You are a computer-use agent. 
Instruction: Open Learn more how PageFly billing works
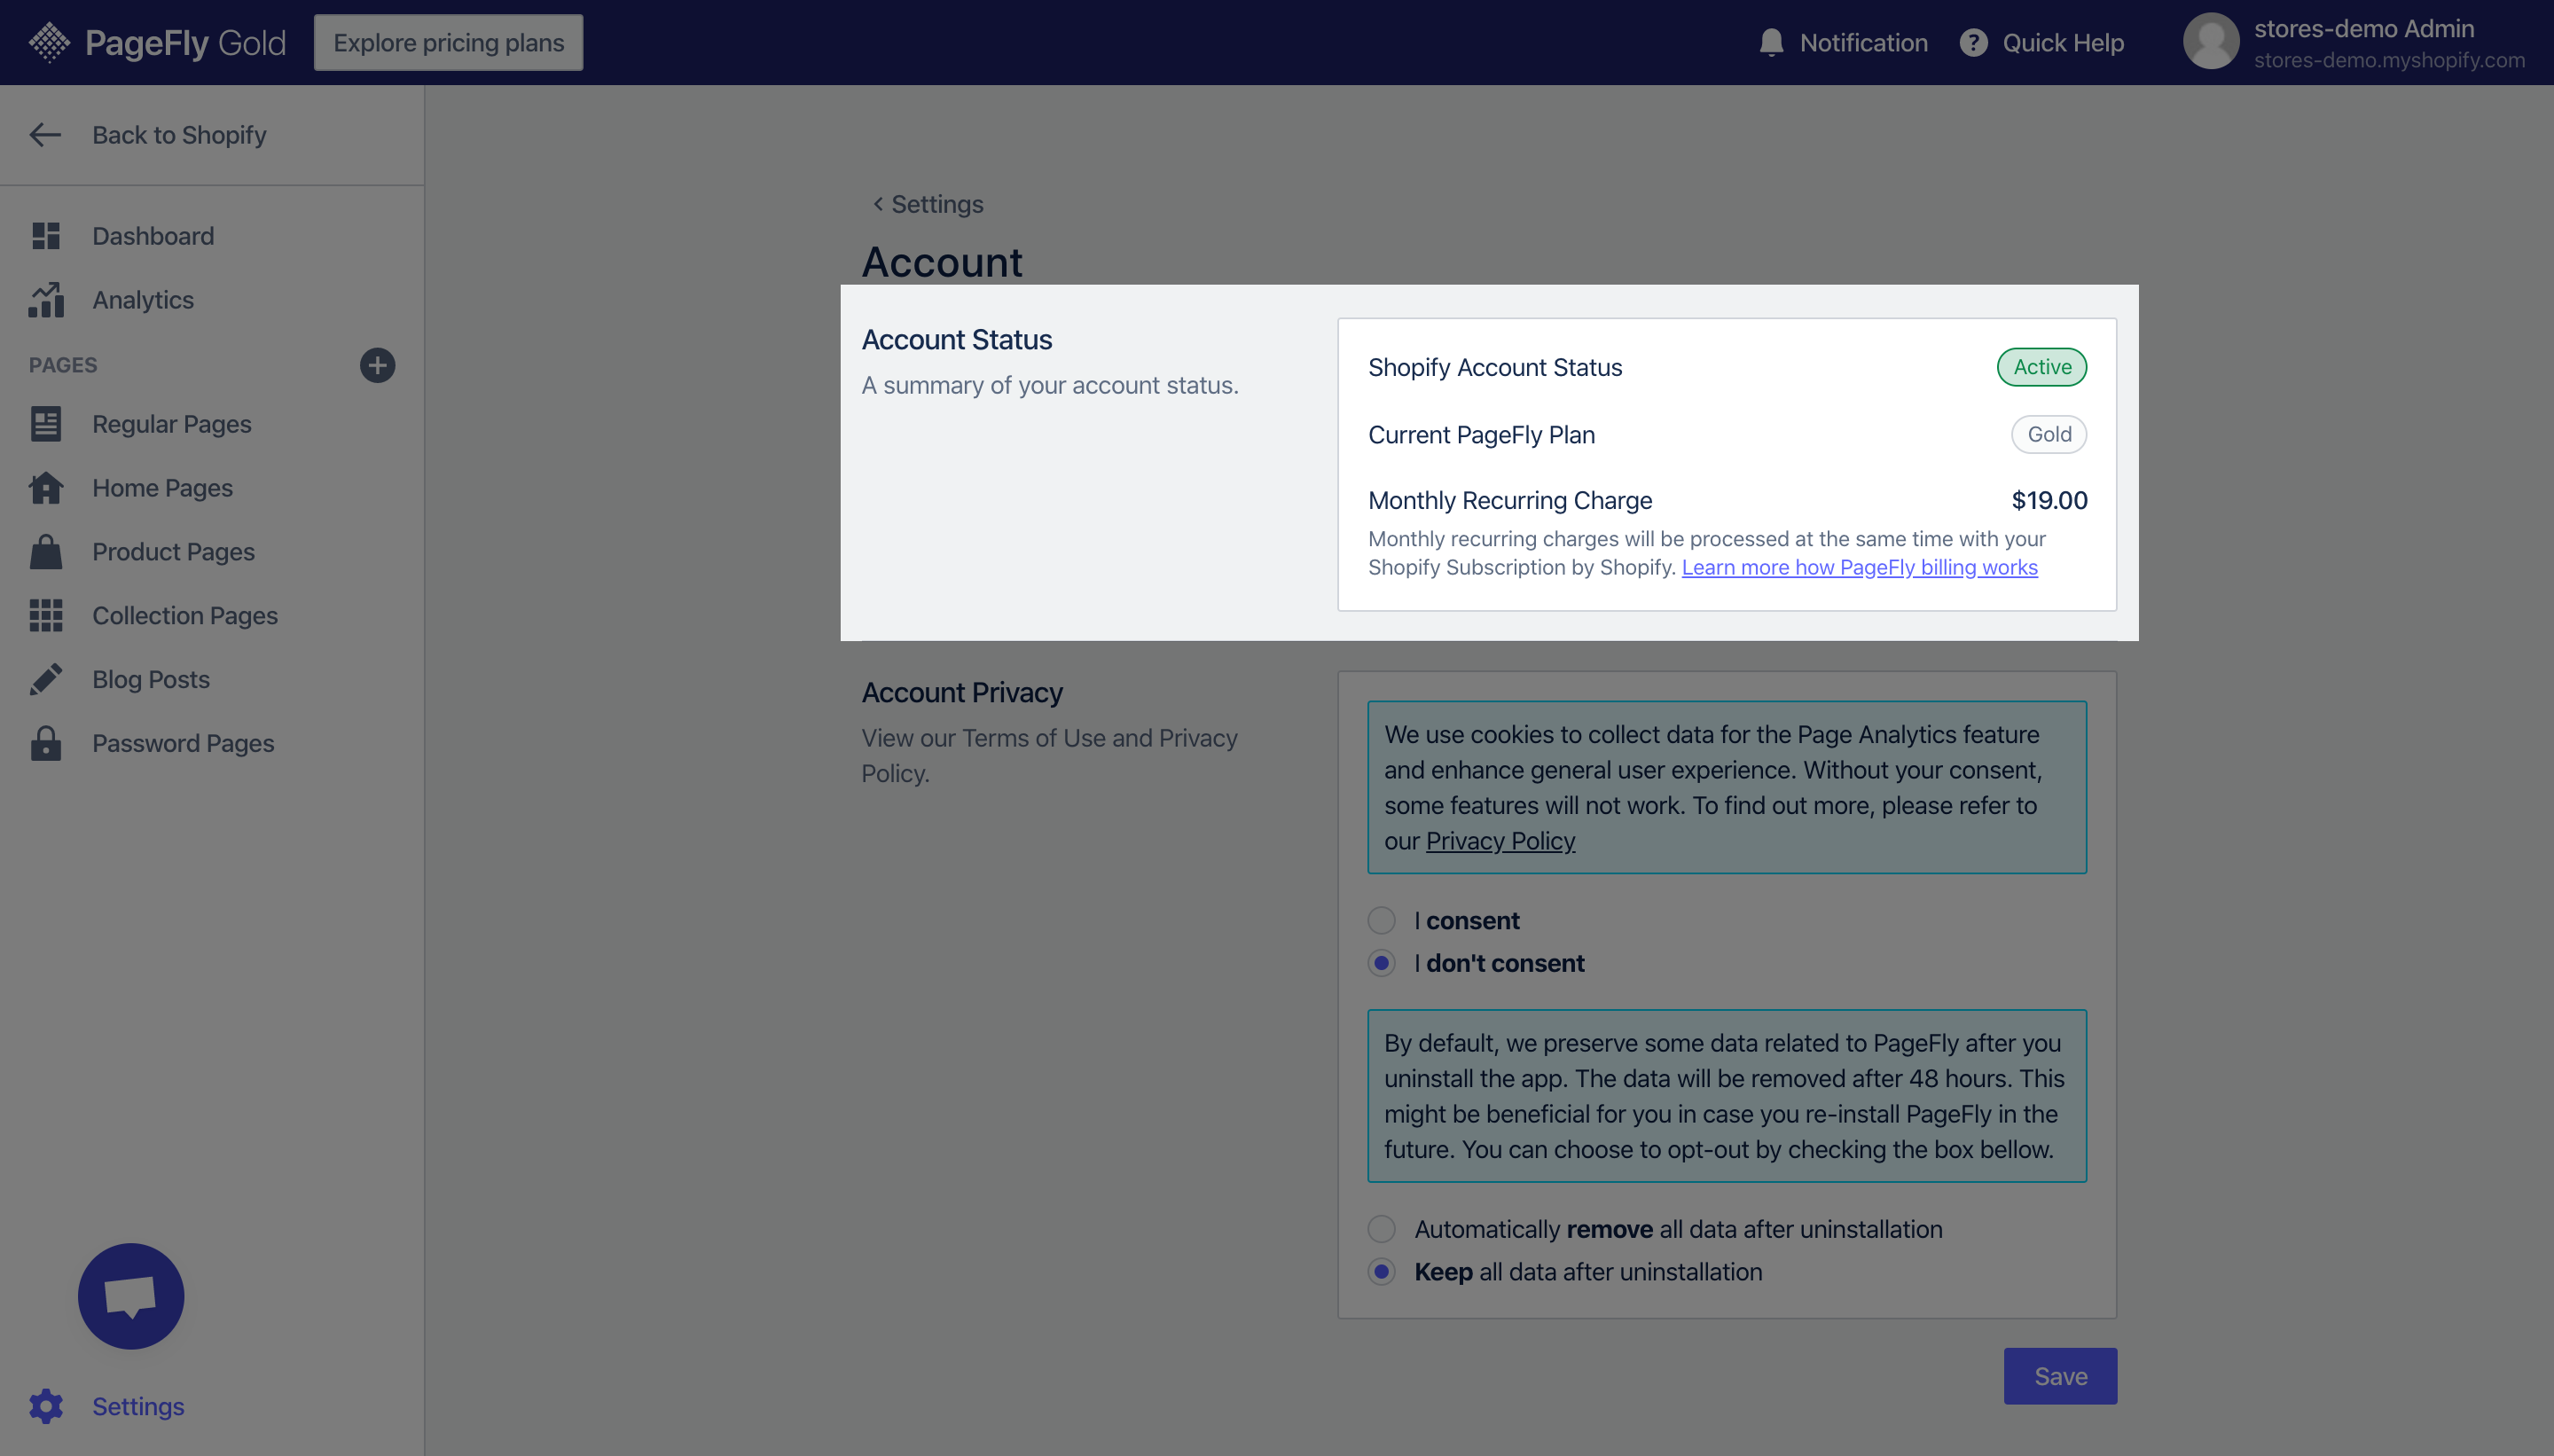click(1859, 567)
